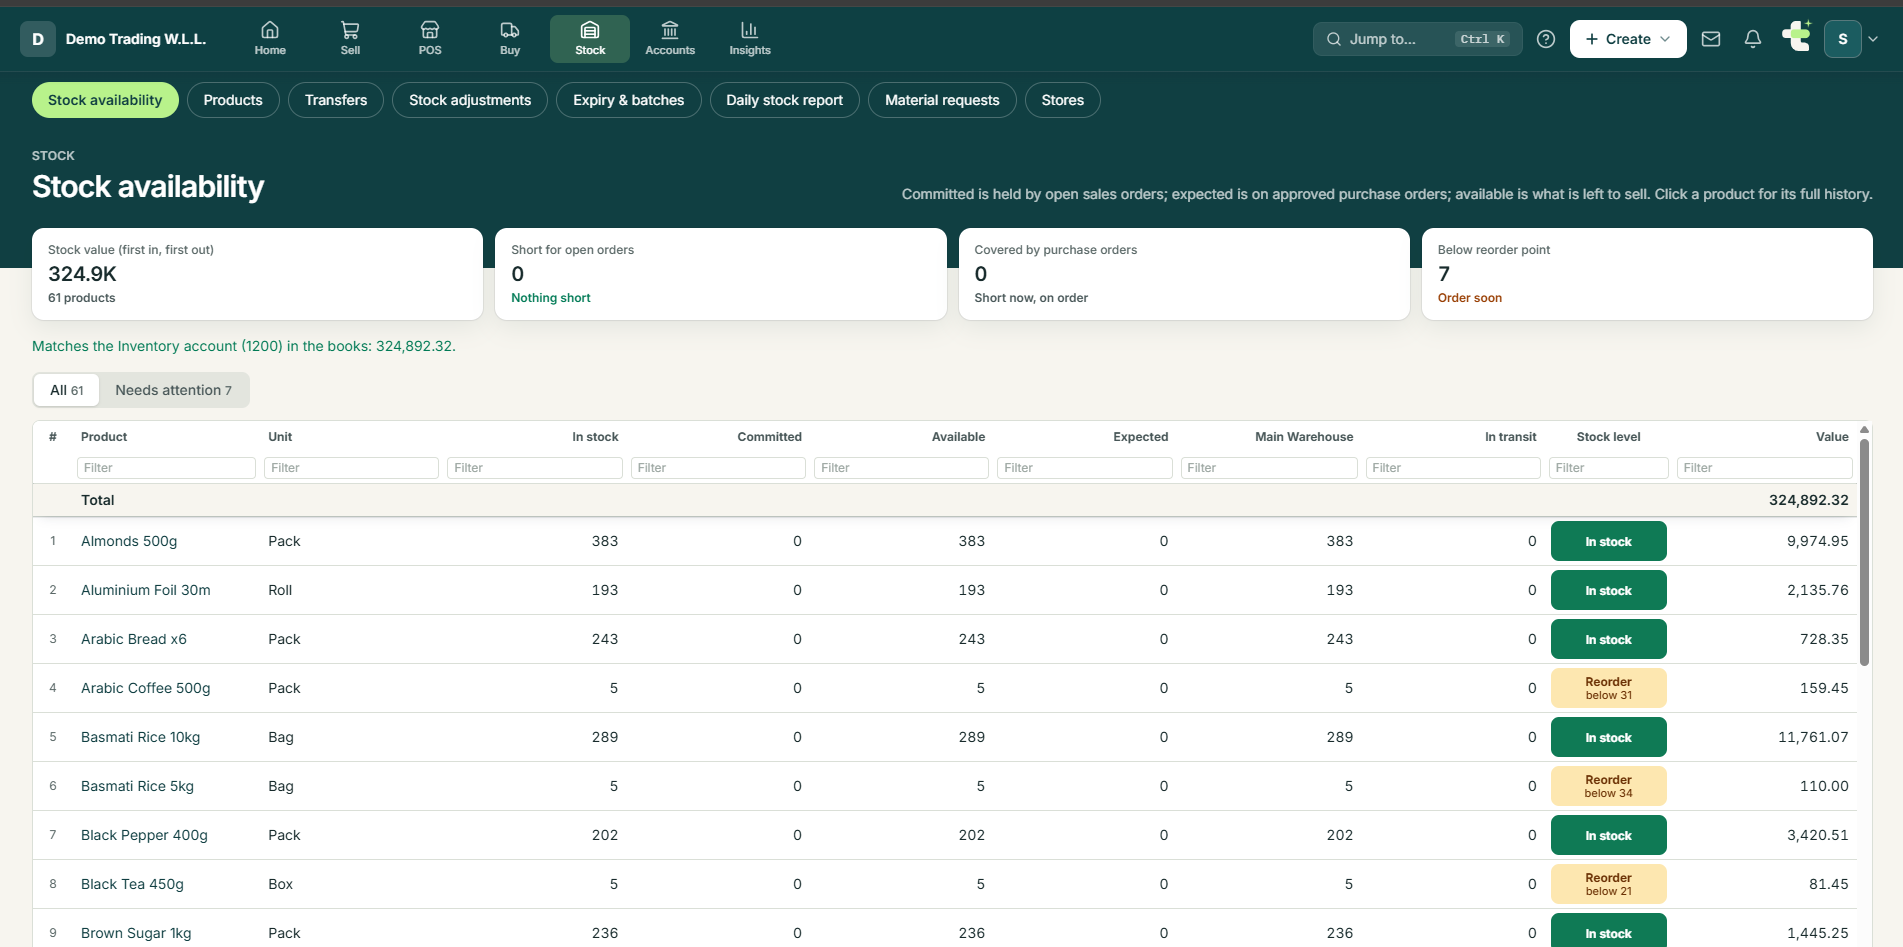Open the Stock module icon
Image resolution: width=1903 pixels, height=947 pixels.
pyautogui.click(x=590, y=39)
